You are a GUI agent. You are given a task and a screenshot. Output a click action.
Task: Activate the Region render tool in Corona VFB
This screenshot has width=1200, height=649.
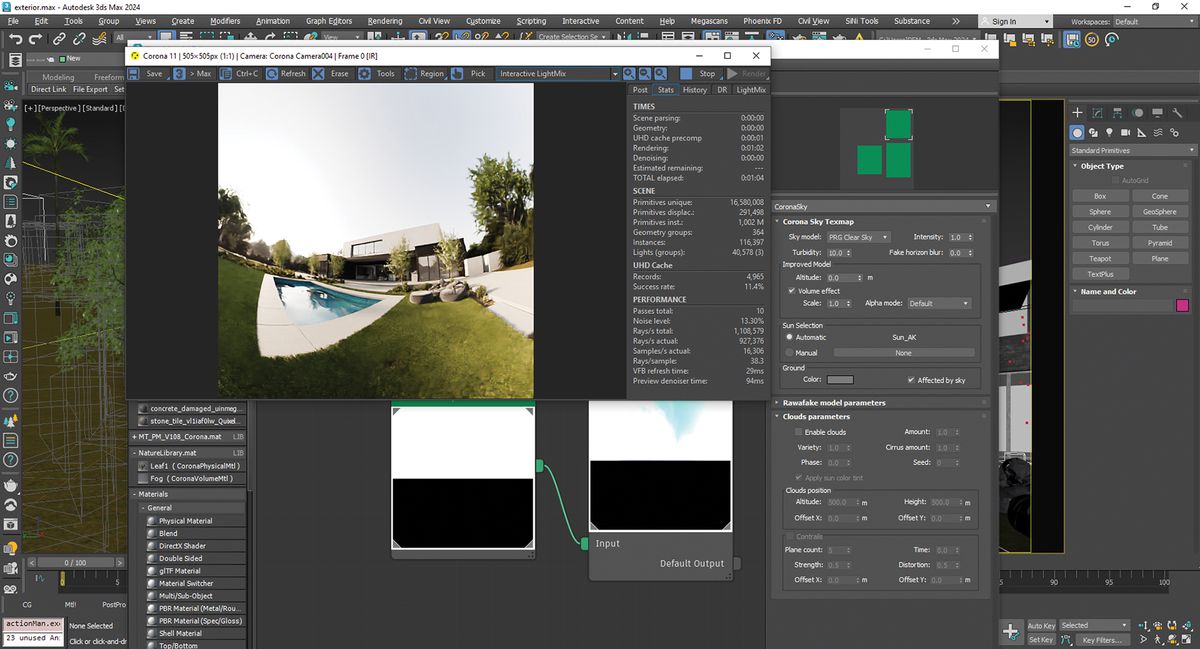point(426,74)
